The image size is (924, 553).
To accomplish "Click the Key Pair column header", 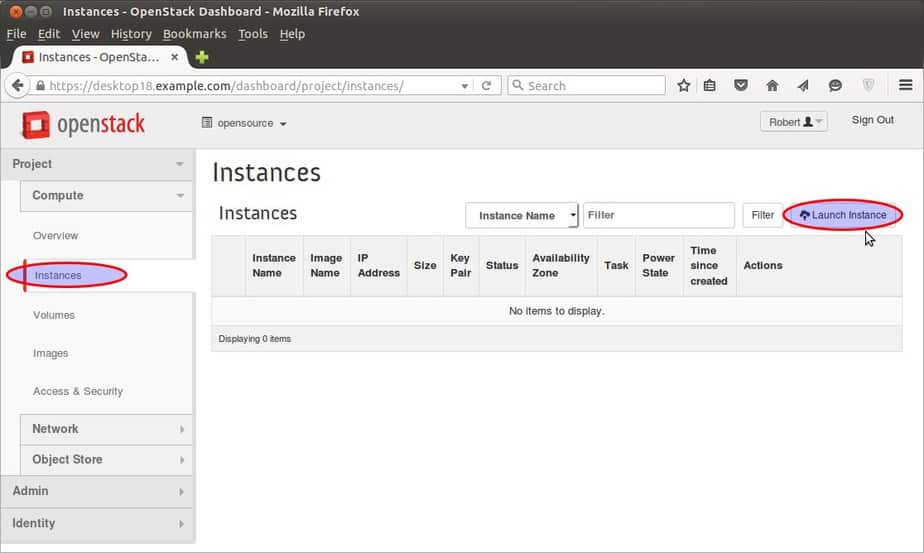I will point(460,266).
